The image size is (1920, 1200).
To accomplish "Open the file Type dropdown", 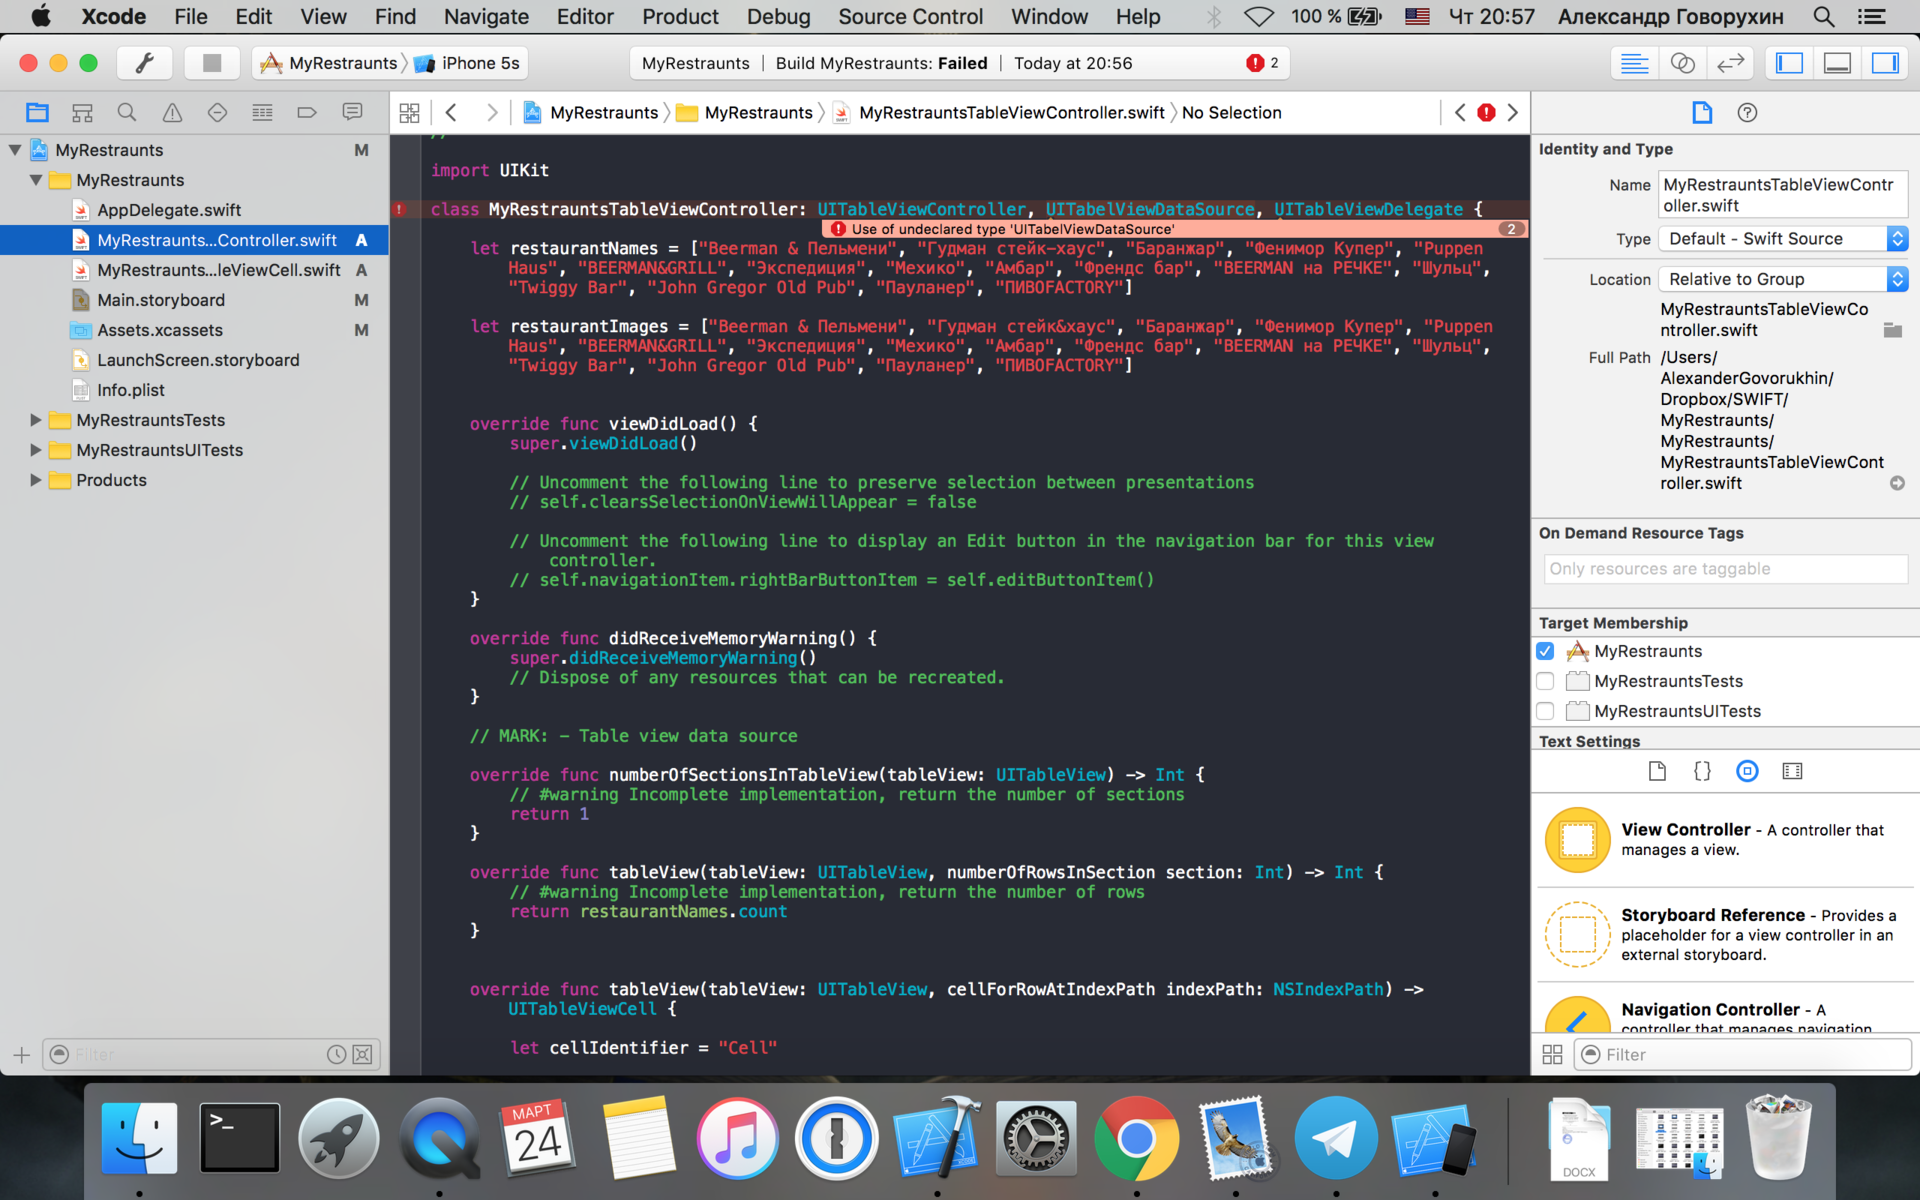I will tap(1783, 239).
